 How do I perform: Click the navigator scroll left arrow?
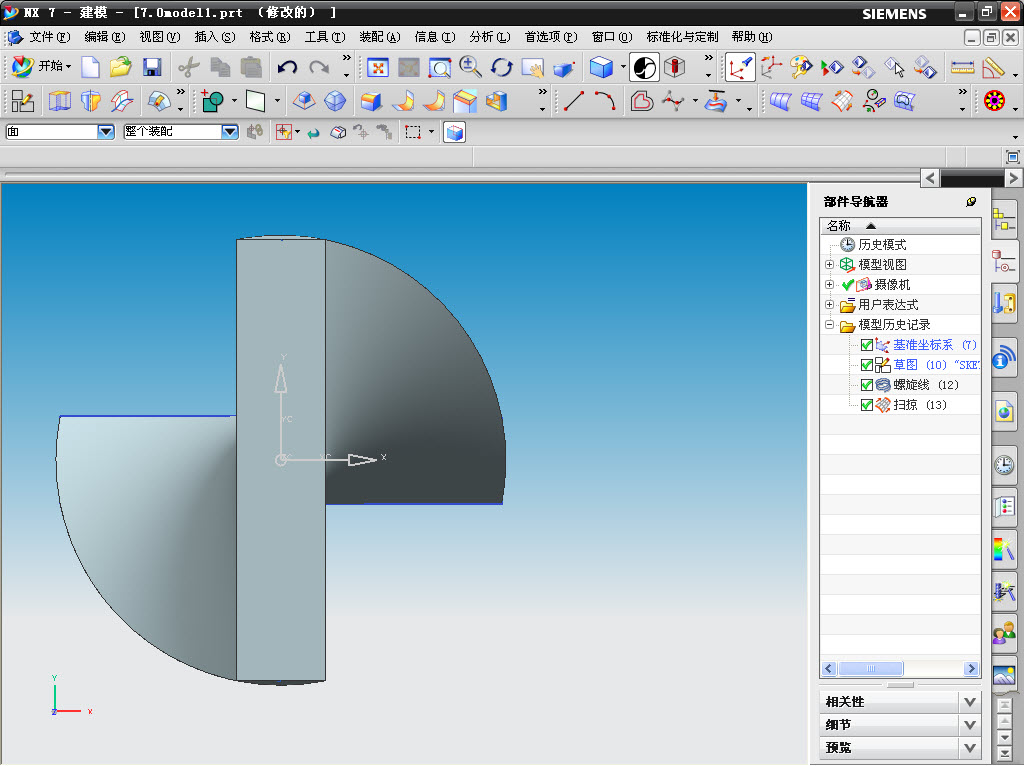(829, 669)
